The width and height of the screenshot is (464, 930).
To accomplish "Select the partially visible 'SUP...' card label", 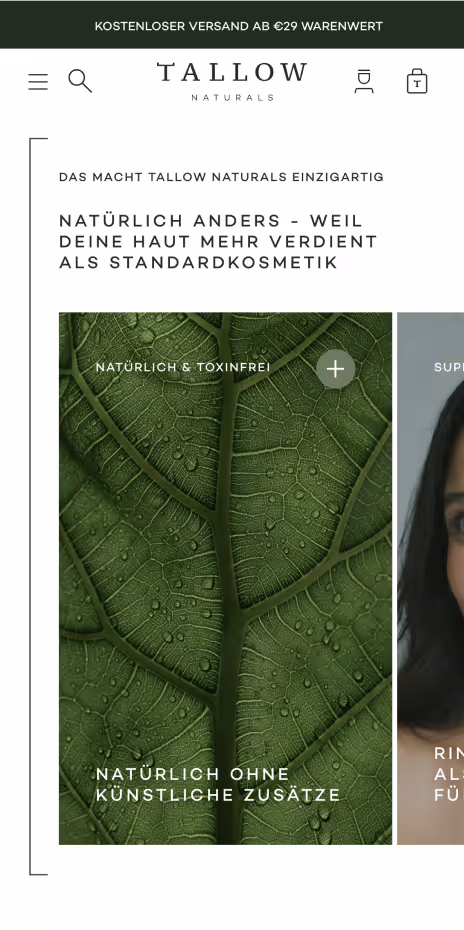I will tap(449, 368).
